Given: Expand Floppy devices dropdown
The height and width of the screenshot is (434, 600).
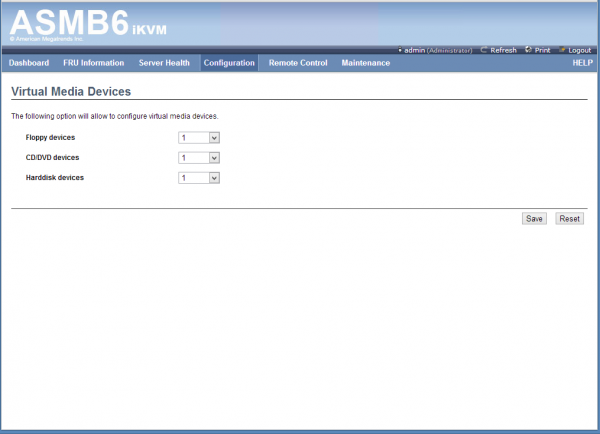Looking at the screenshot, I should (x=199, y=138).
